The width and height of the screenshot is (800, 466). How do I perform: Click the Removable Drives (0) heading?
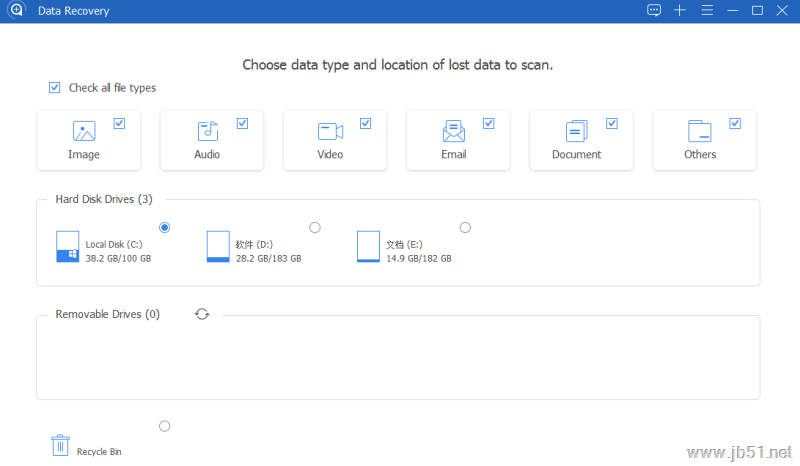coord(108,314)
